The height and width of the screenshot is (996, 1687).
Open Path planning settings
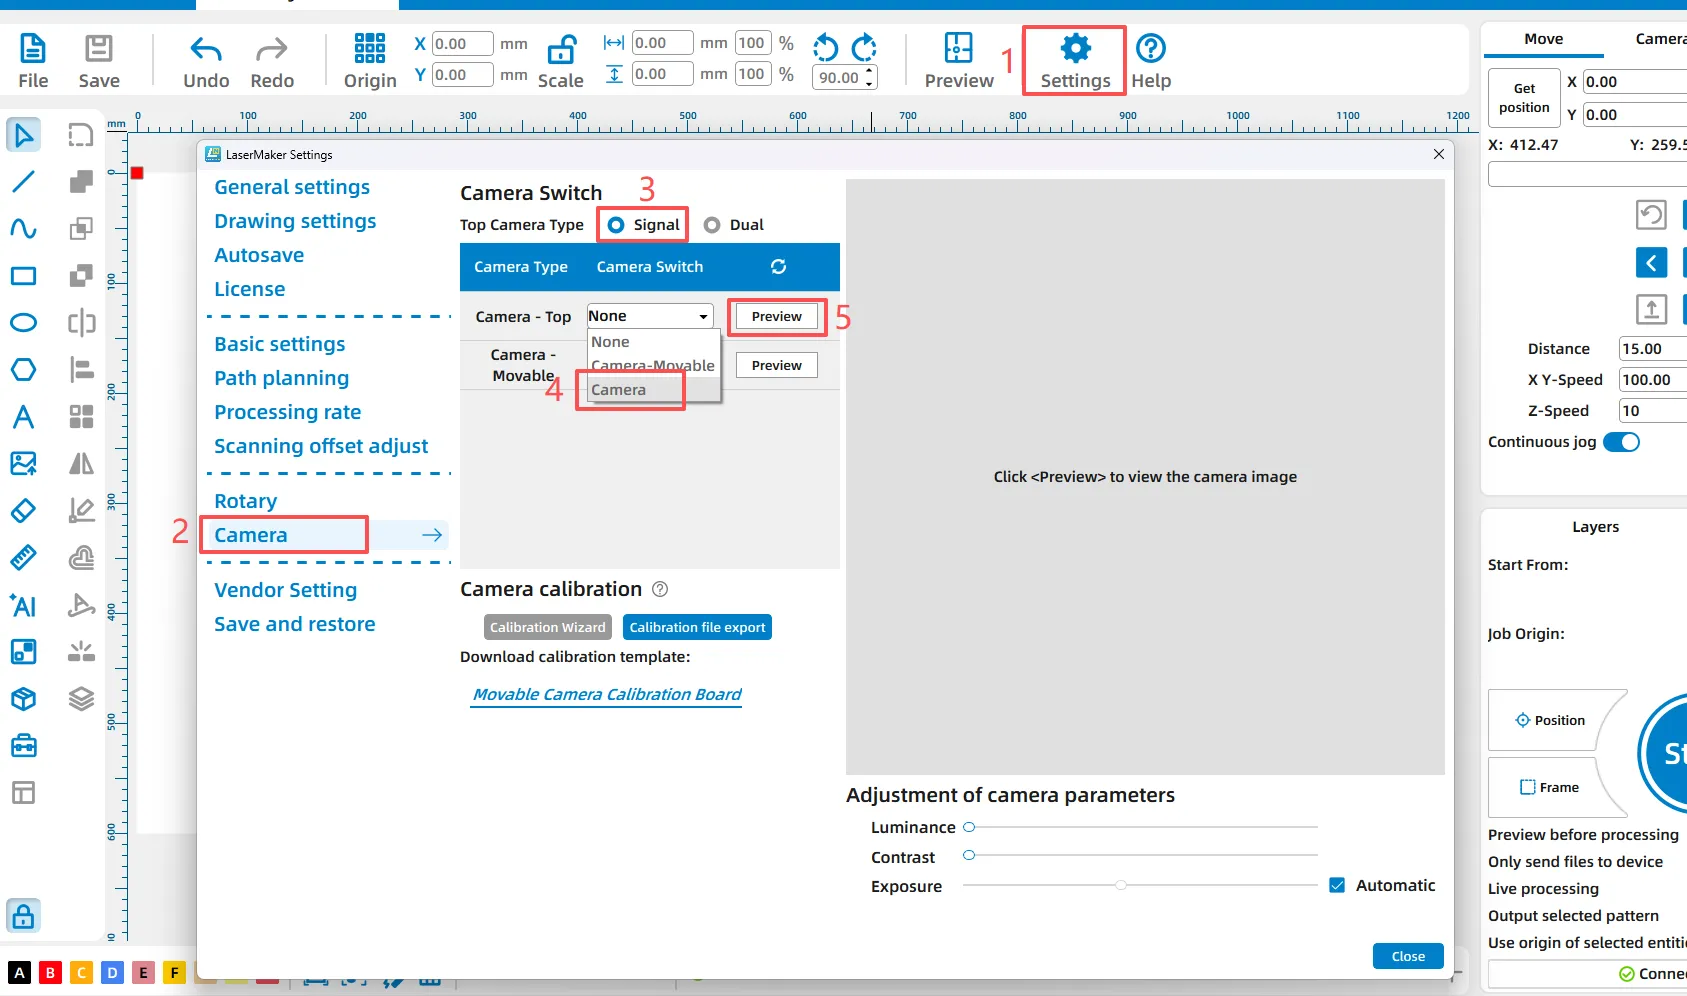282,378
